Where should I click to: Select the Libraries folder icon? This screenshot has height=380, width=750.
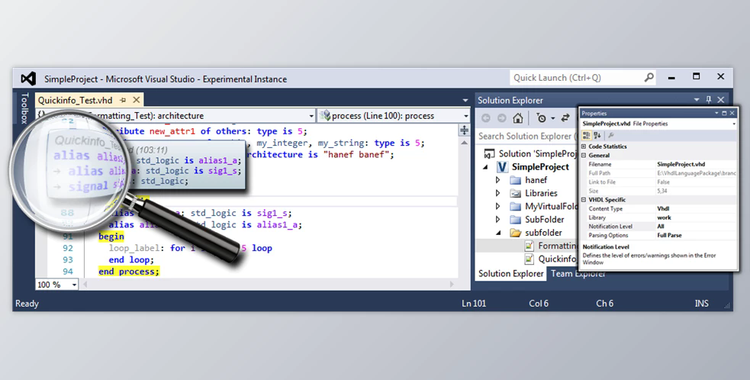[x=515, y=193]
